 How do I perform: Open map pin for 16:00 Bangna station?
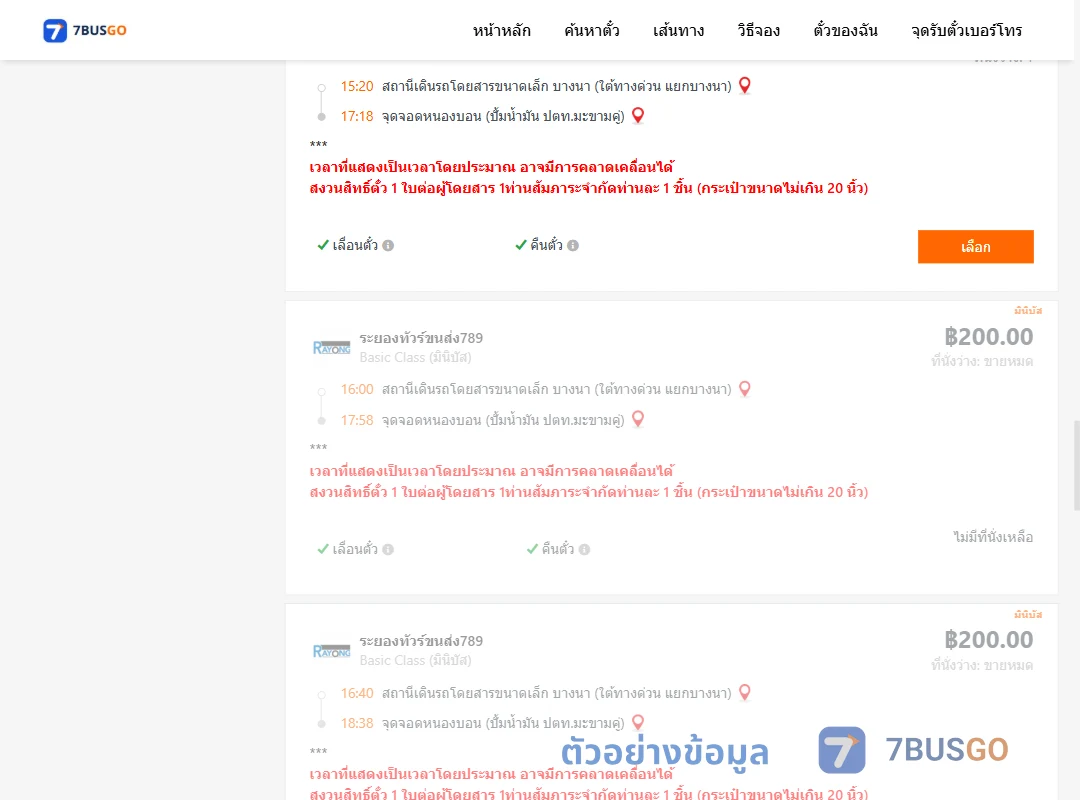745,389
